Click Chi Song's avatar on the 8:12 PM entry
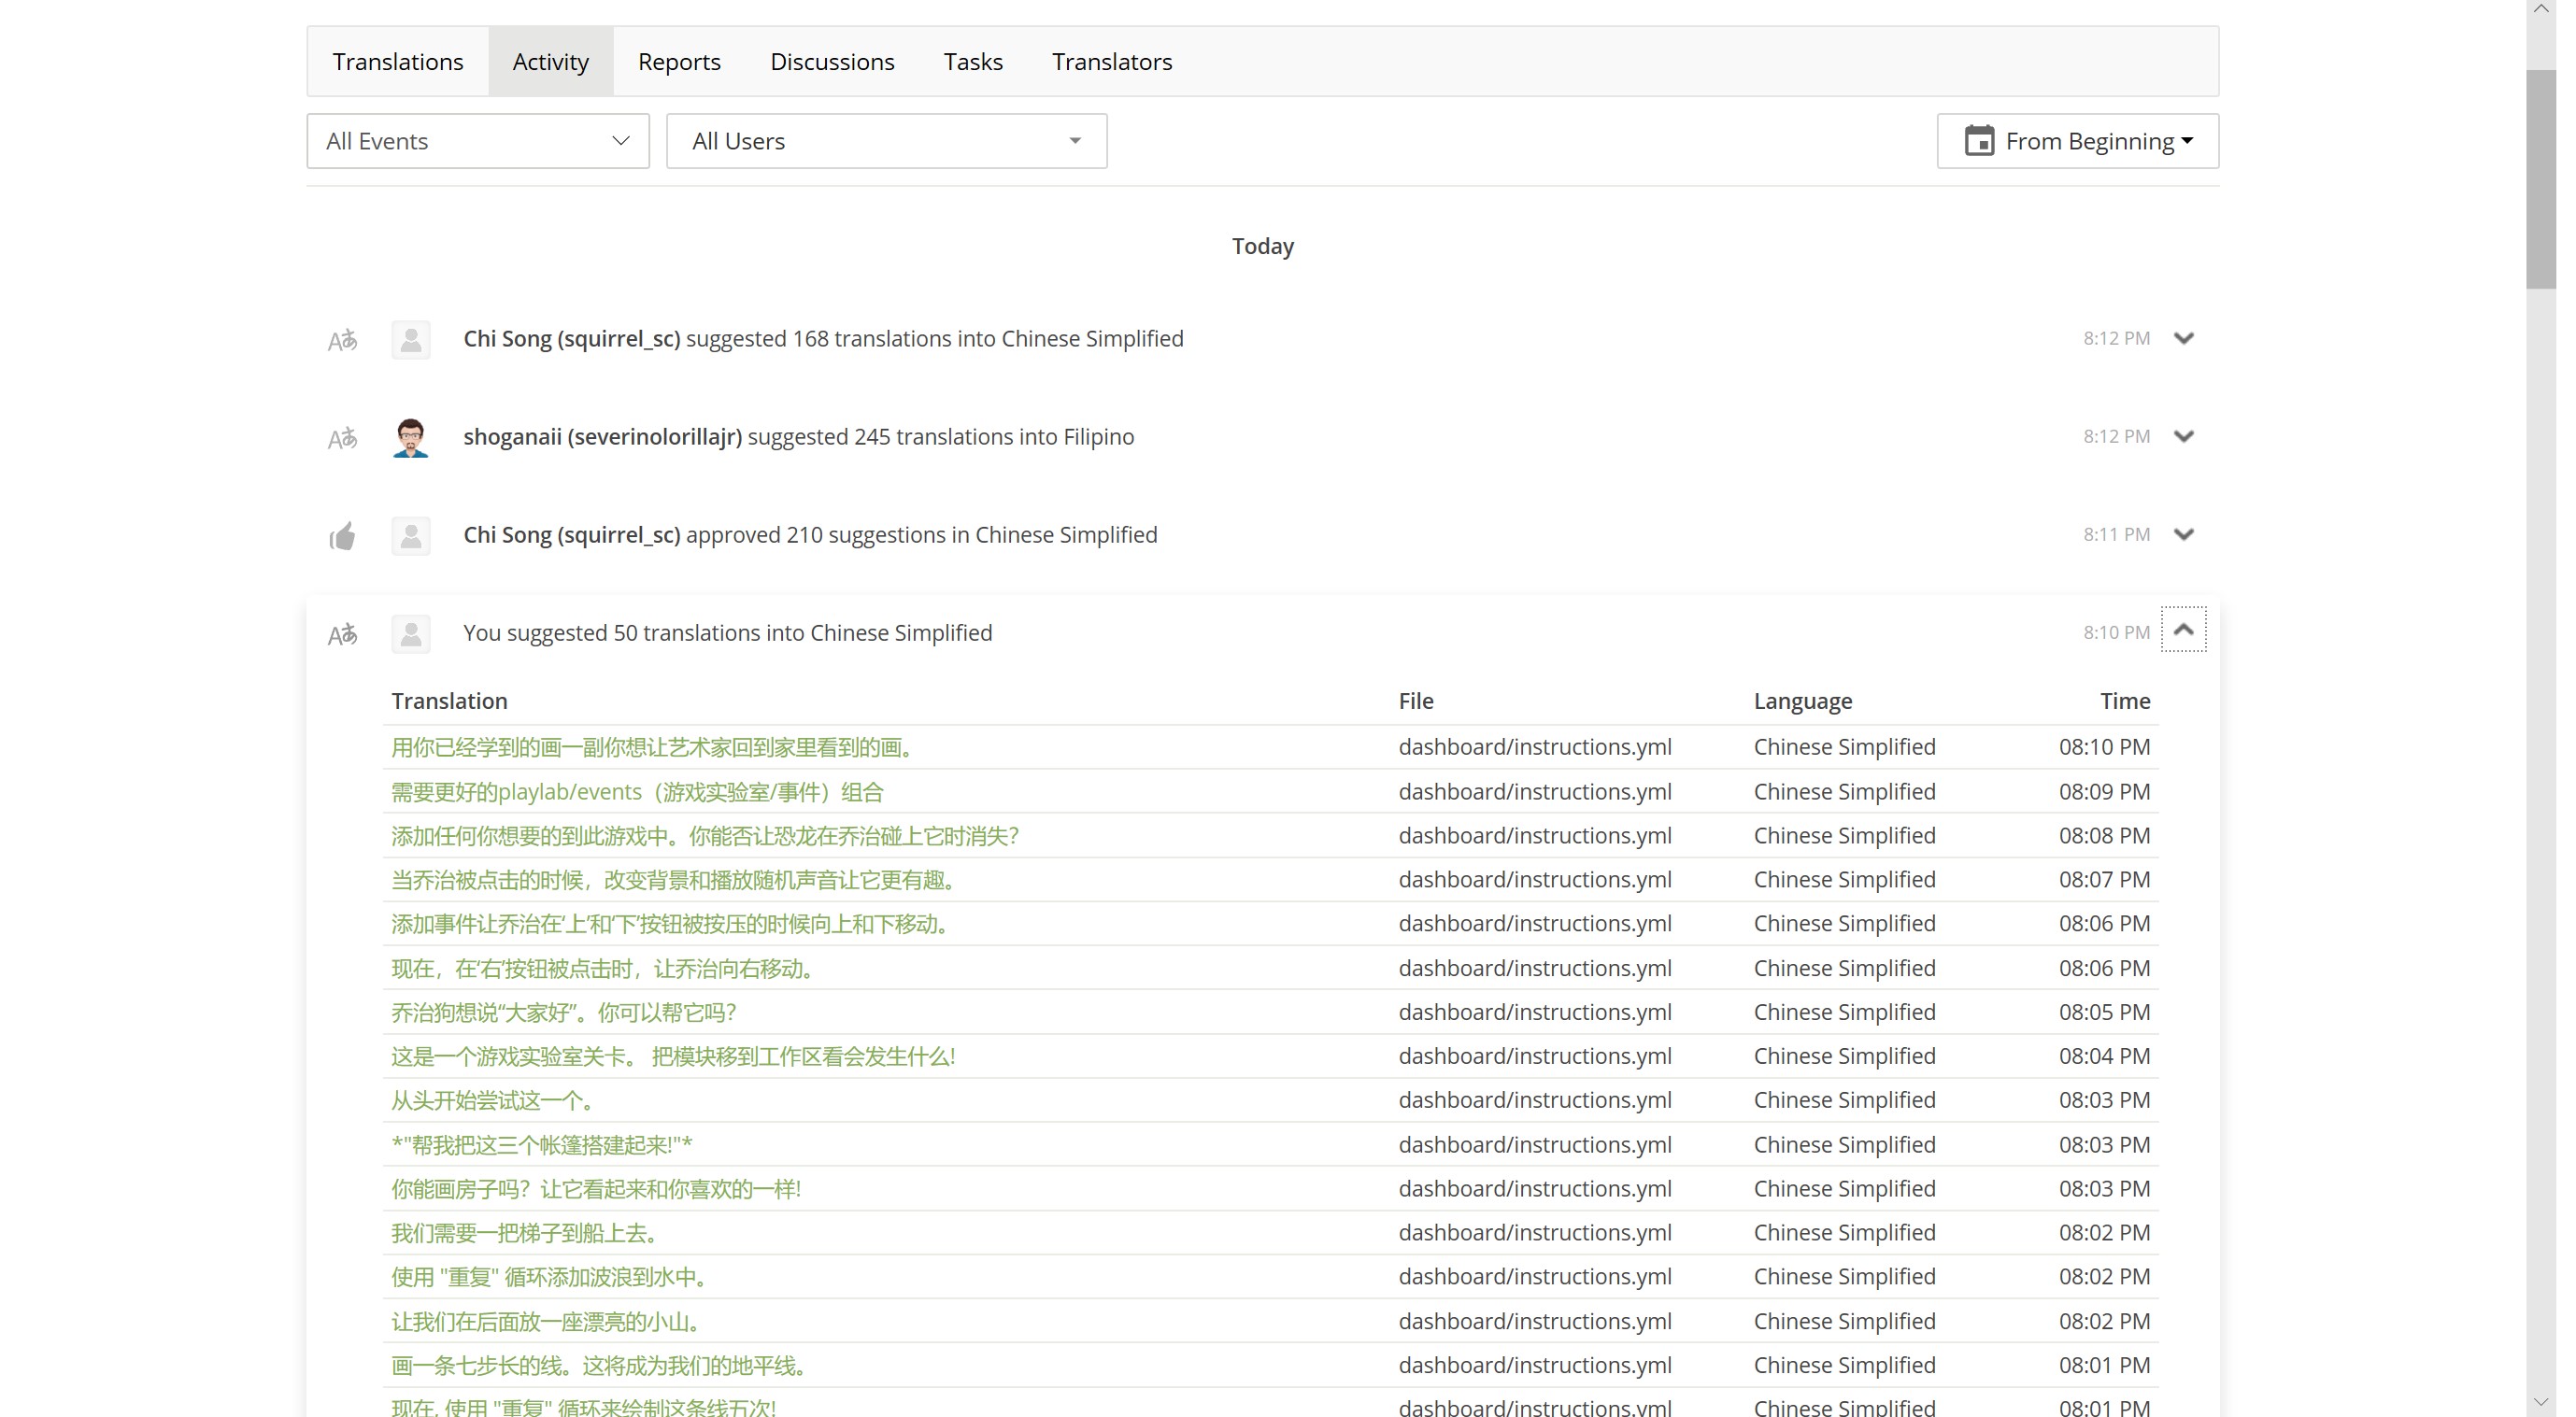Screen dimensions: 2576x1417 pos(410,340)
